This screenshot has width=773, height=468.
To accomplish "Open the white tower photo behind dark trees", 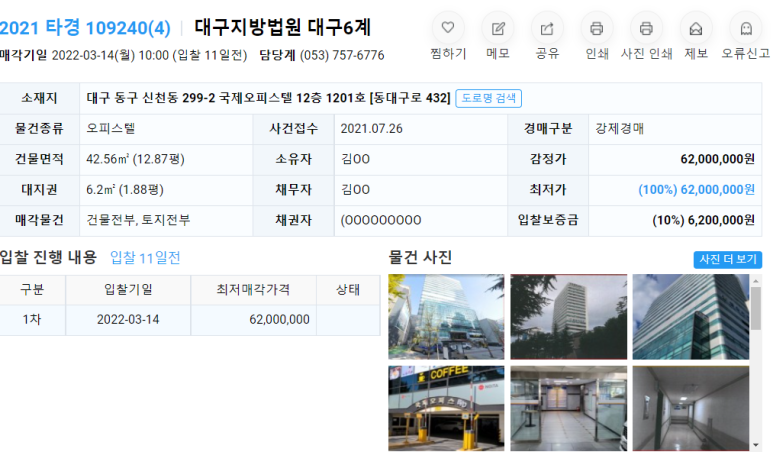I will click(x=568, y=317).
